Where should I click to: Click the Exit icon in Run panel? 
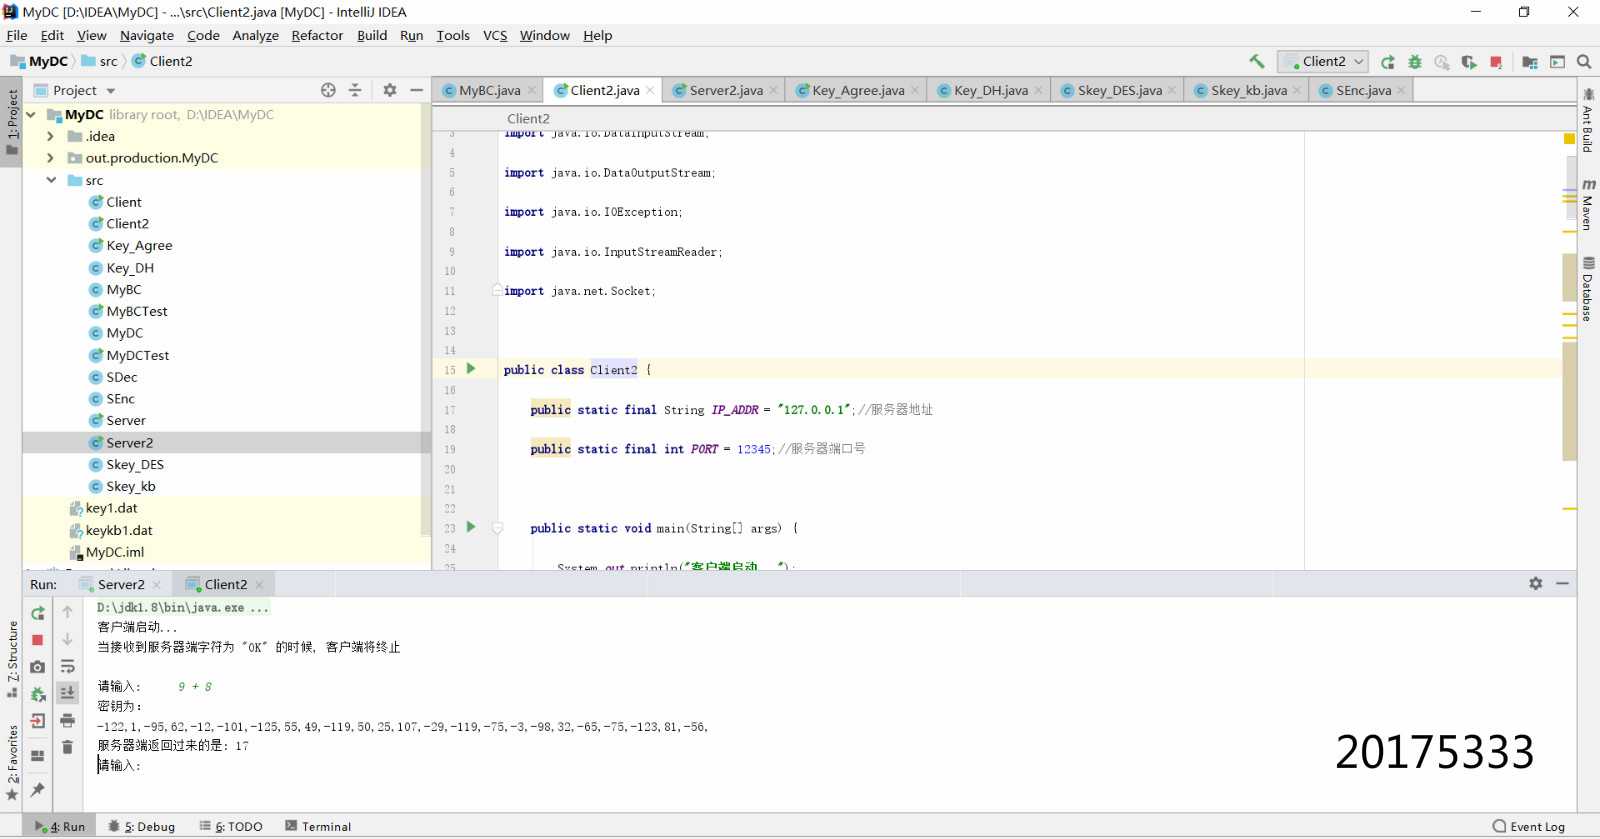pyautogui.click(x=38, y=721)
